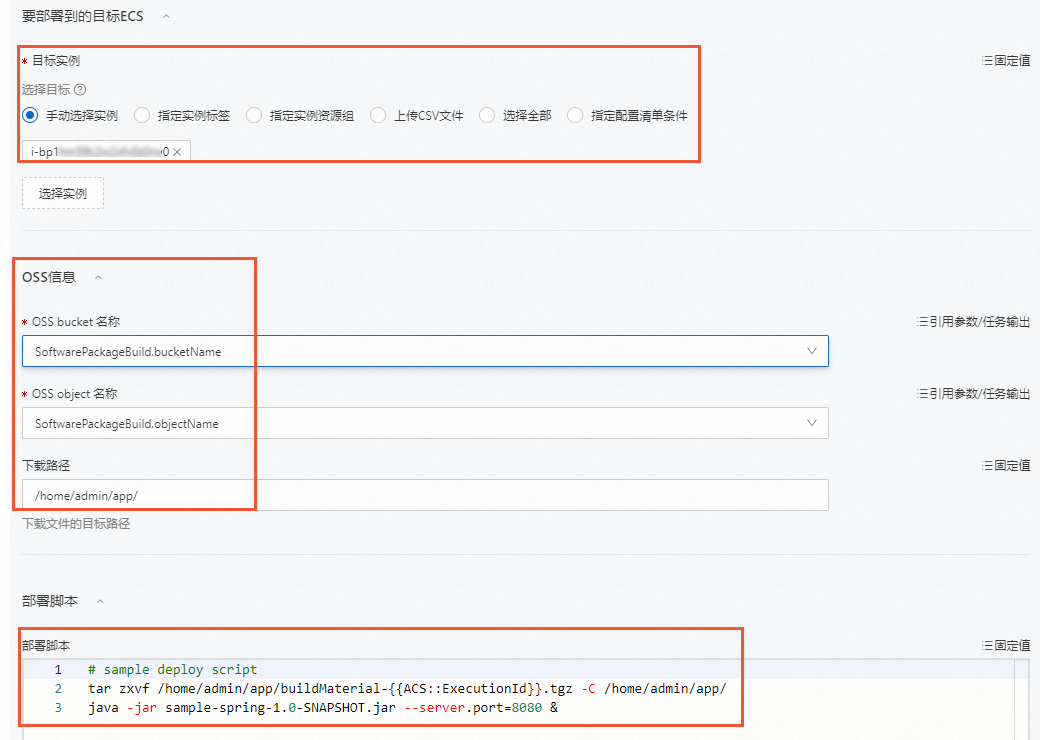Collapse the OSS信息 section
1040x740 pixels.
(x=98, y=277)
